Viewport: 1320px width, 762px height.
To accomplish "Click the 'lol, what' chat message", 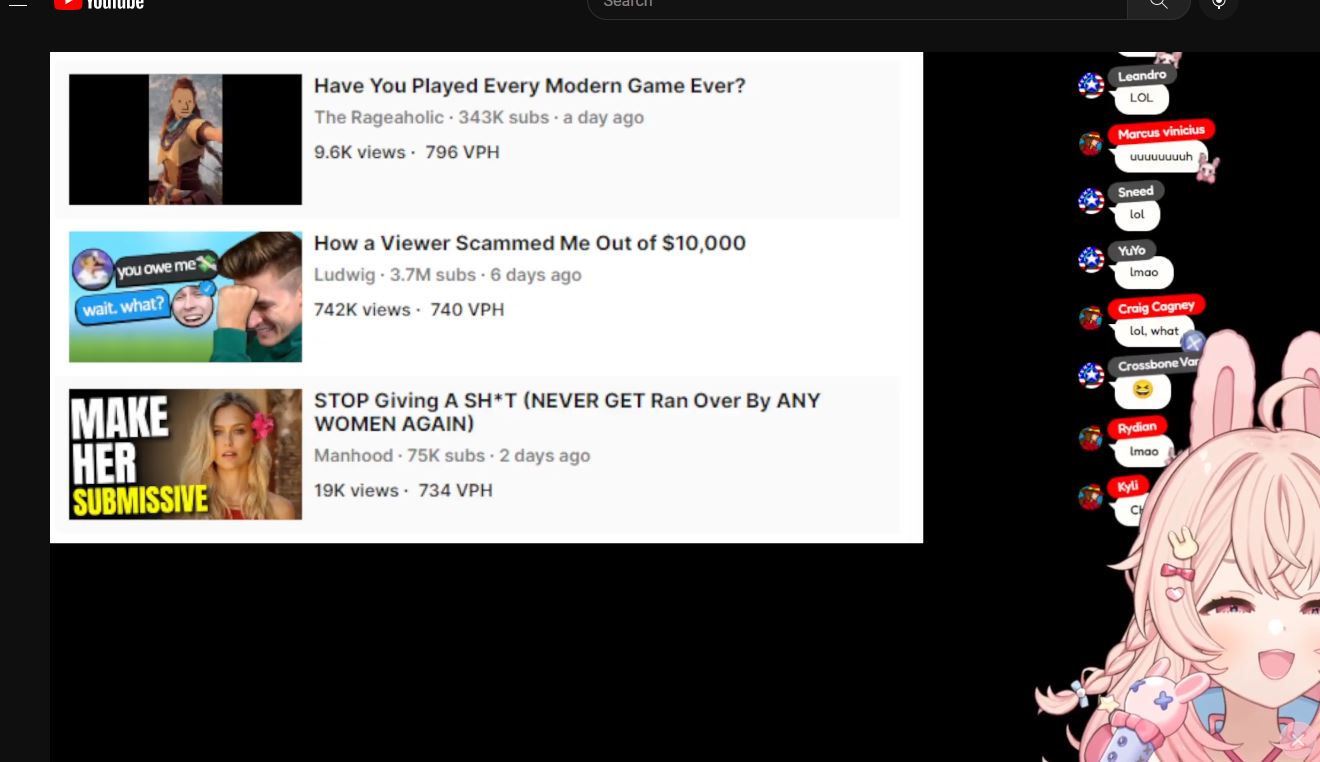I will click(1154, 331).
